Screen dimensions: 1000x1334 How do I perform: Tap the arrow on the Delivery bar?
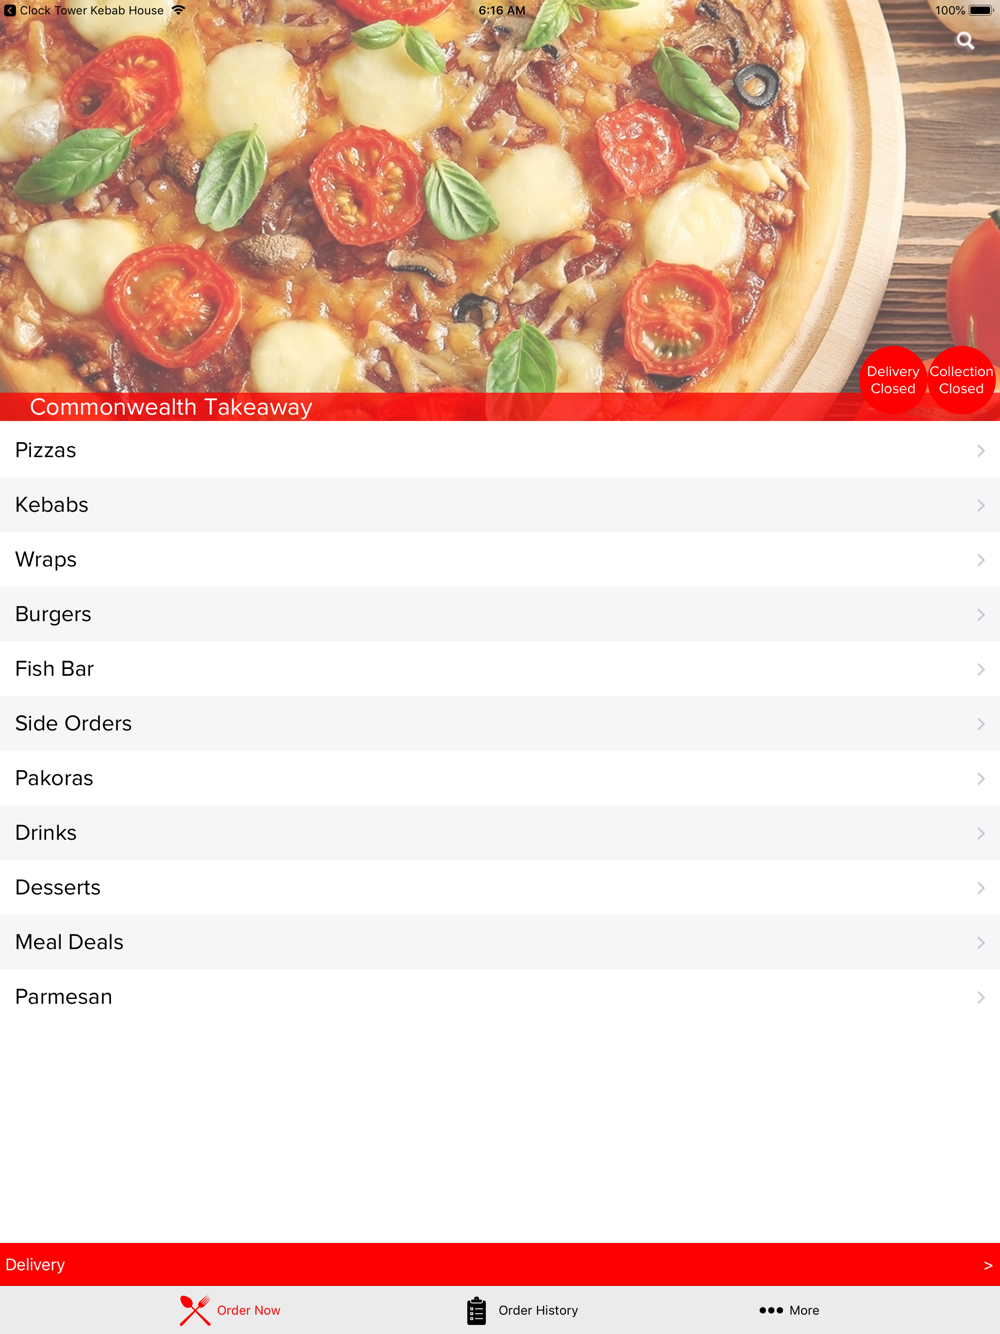(988, 1265)
